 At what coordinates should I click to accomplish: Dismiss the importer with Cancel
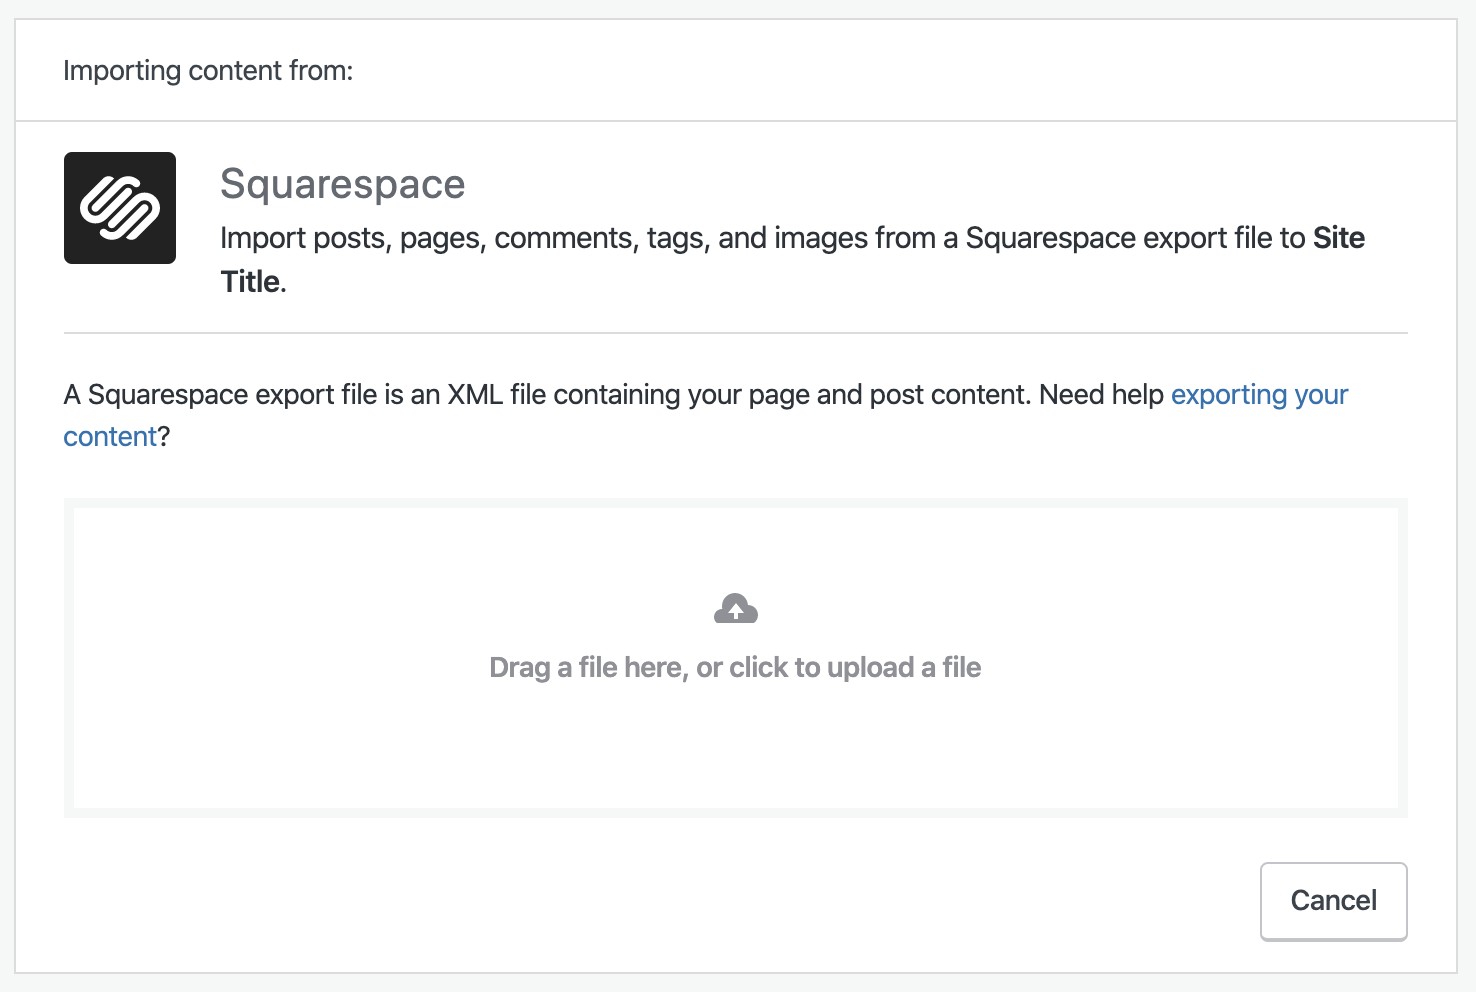[x=1333, y=901]
